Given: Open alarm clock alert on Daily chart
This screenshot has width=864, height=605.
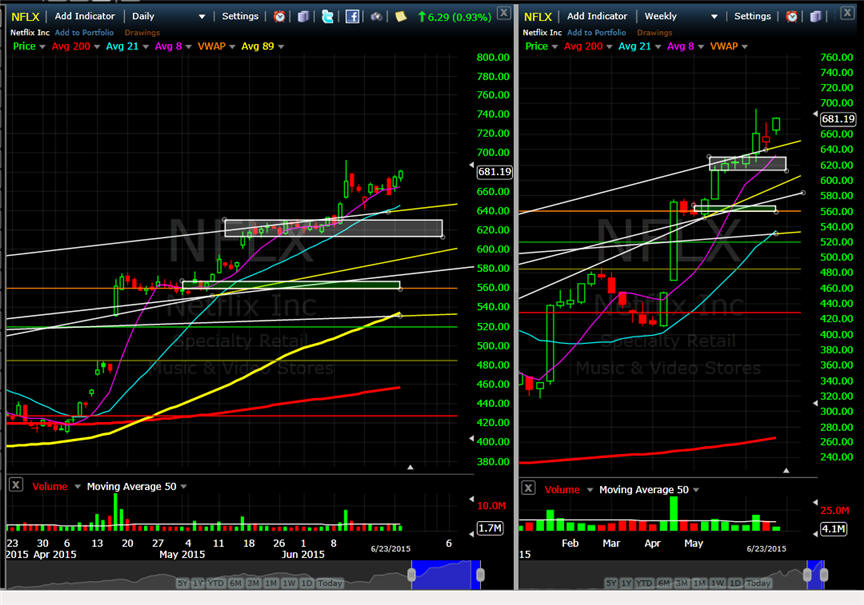Looking at the screenshot, I should (x=279, y=17).
